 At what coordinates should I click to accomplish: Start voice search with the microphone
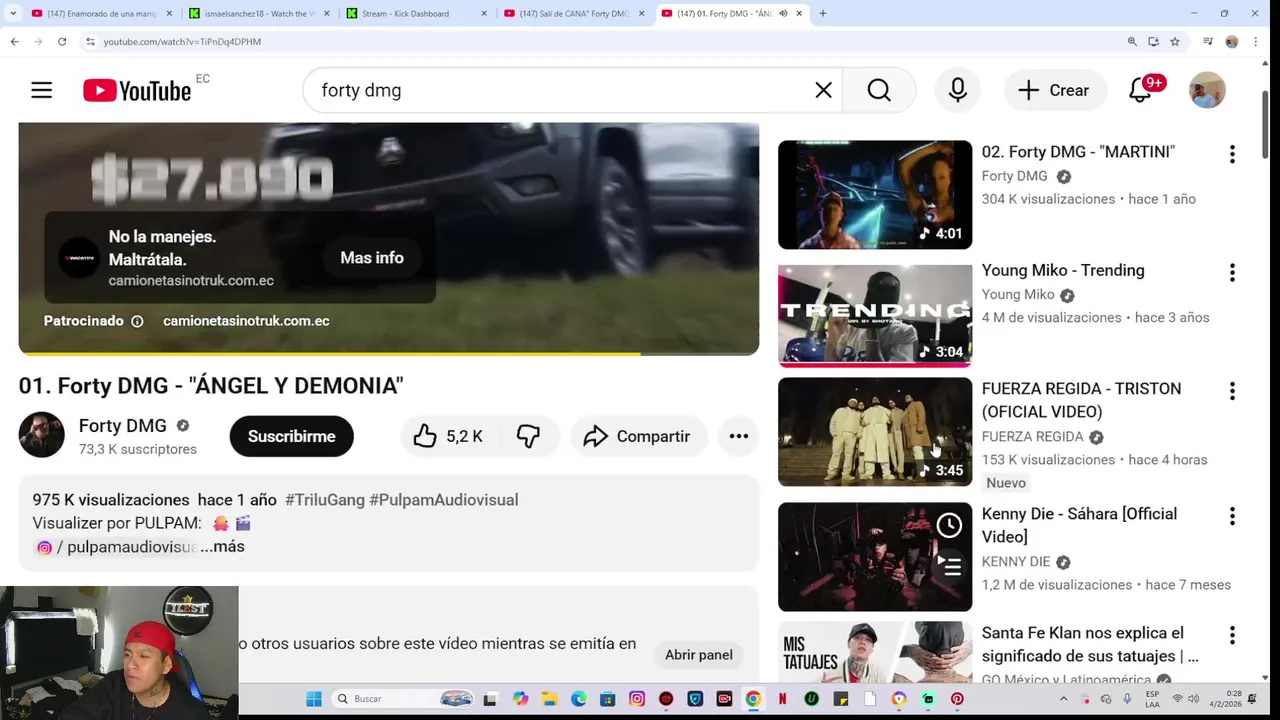pos(958,90)
